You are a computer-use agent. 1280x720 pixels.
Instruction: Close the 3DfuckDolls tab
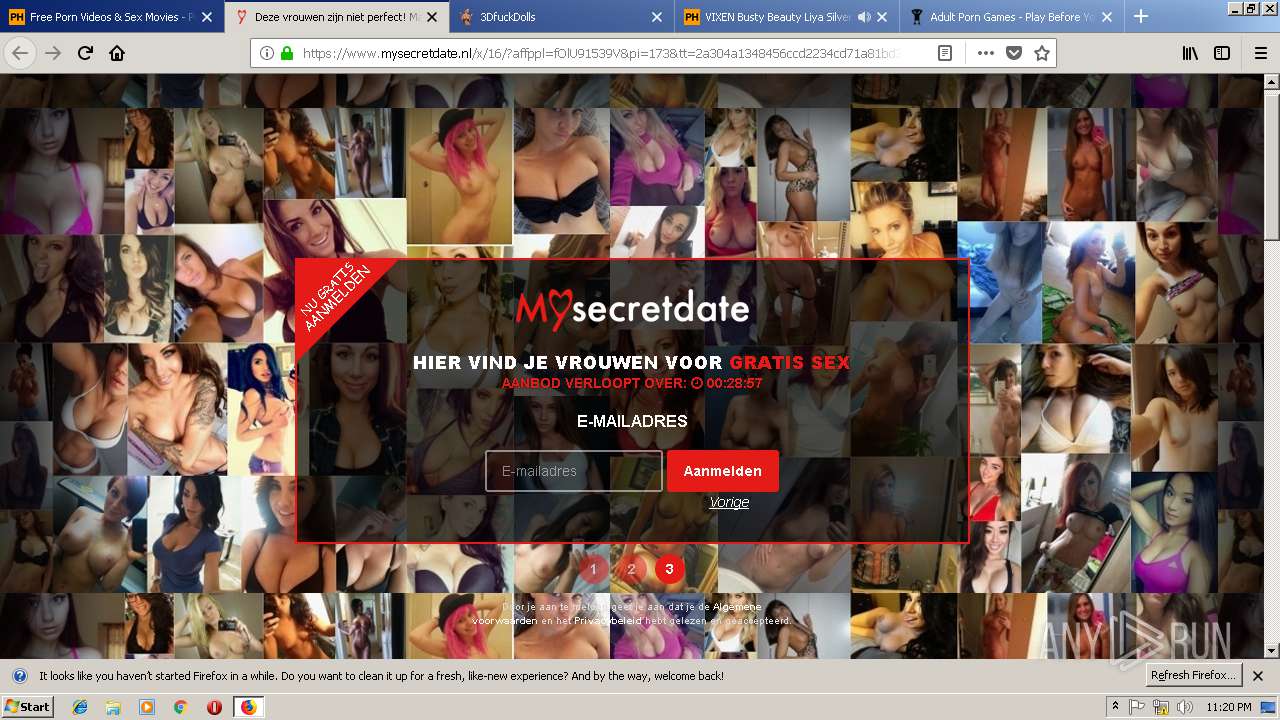pyautogui.click(x=656, y=17)
